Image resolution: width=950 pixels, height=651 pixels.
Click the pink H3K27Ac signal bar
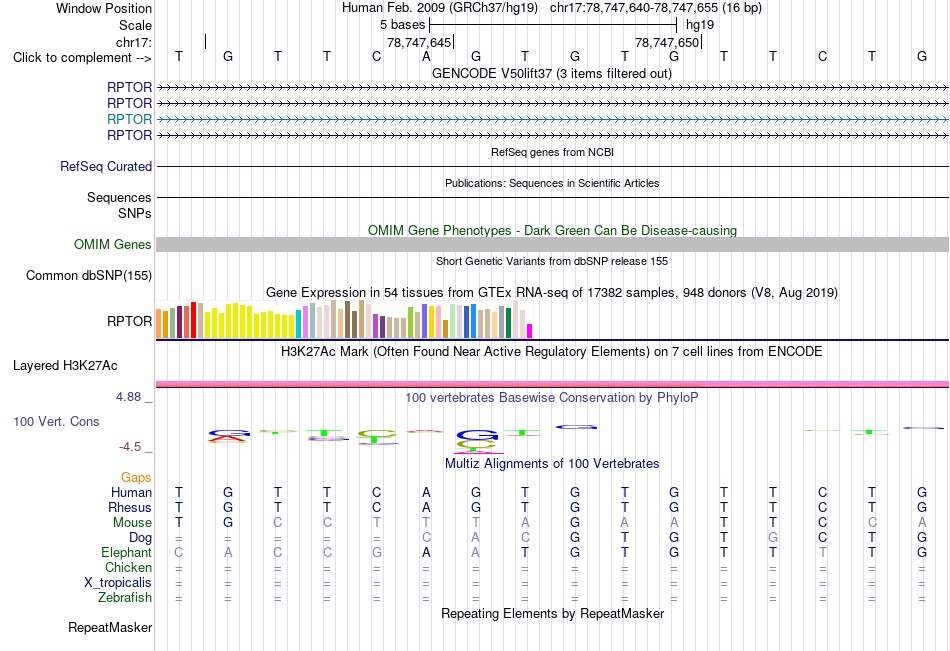[x=552, y=384]
